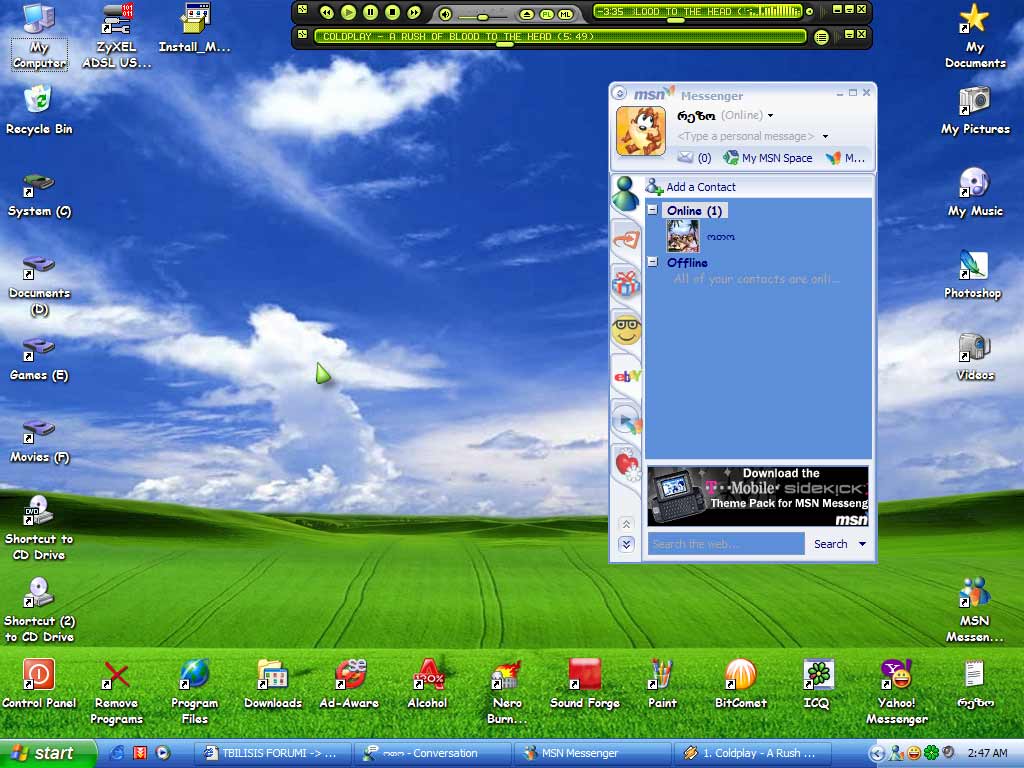
Task: Click the Taz display picture
Action: (641, 131)
